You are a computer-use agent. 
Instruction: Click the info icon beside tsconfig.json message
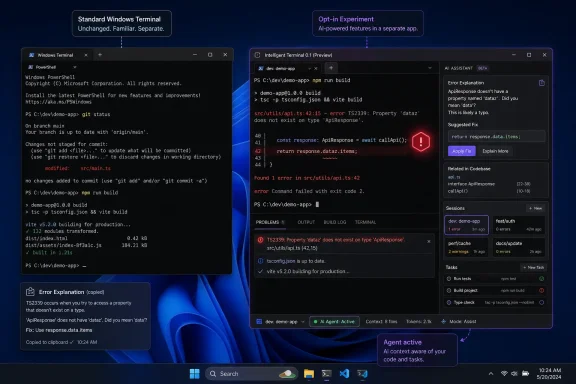point(260,261)
